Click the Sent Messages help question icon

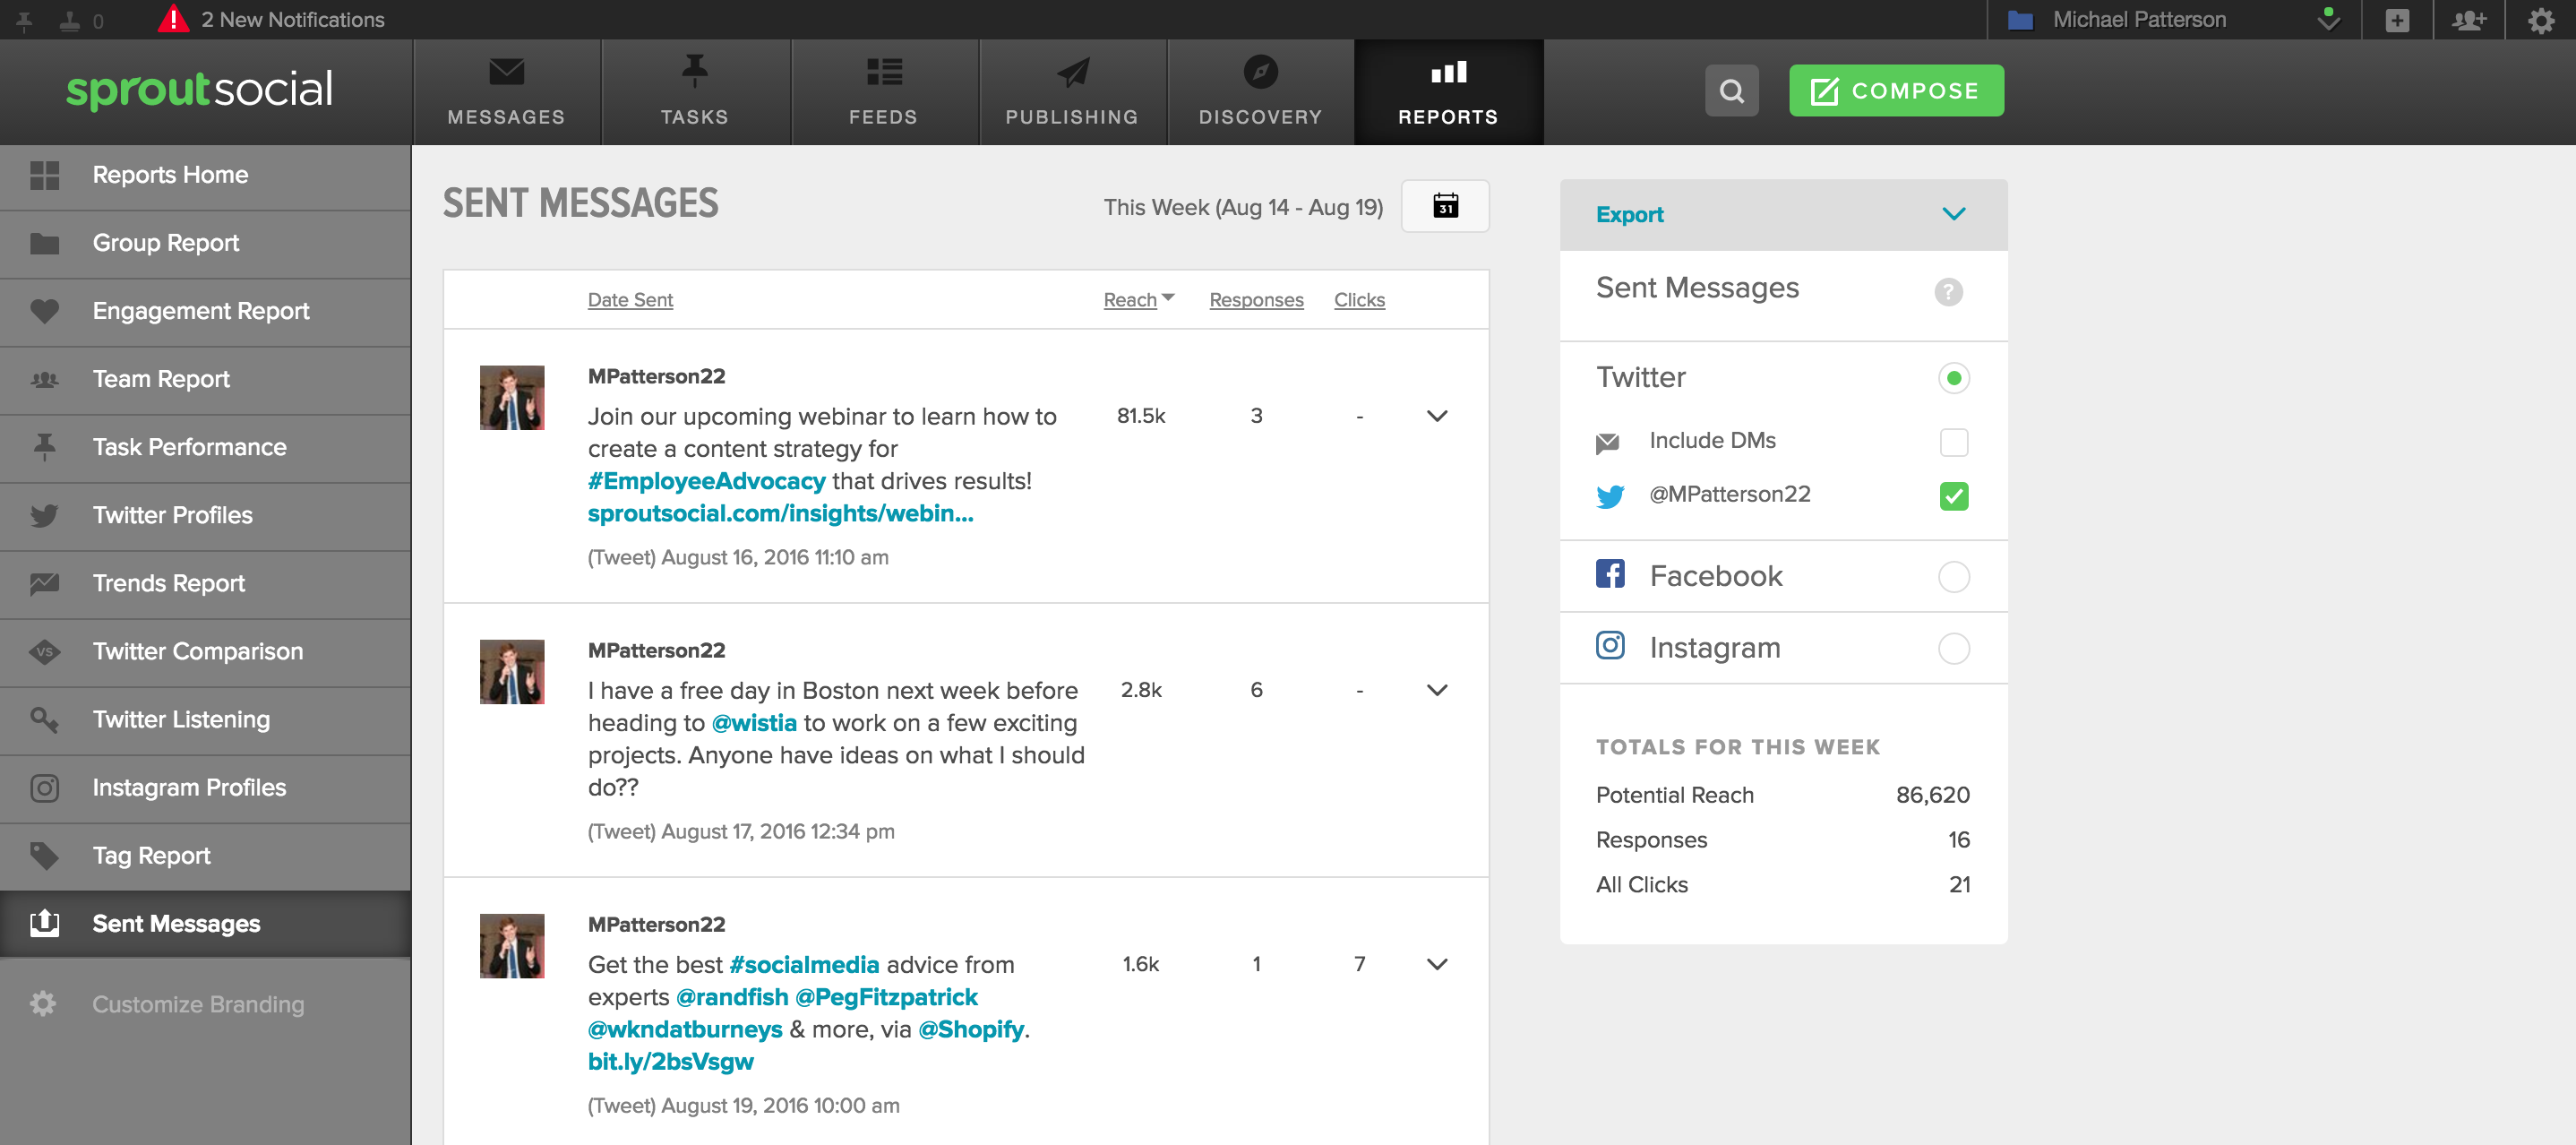pos(1948,291)
